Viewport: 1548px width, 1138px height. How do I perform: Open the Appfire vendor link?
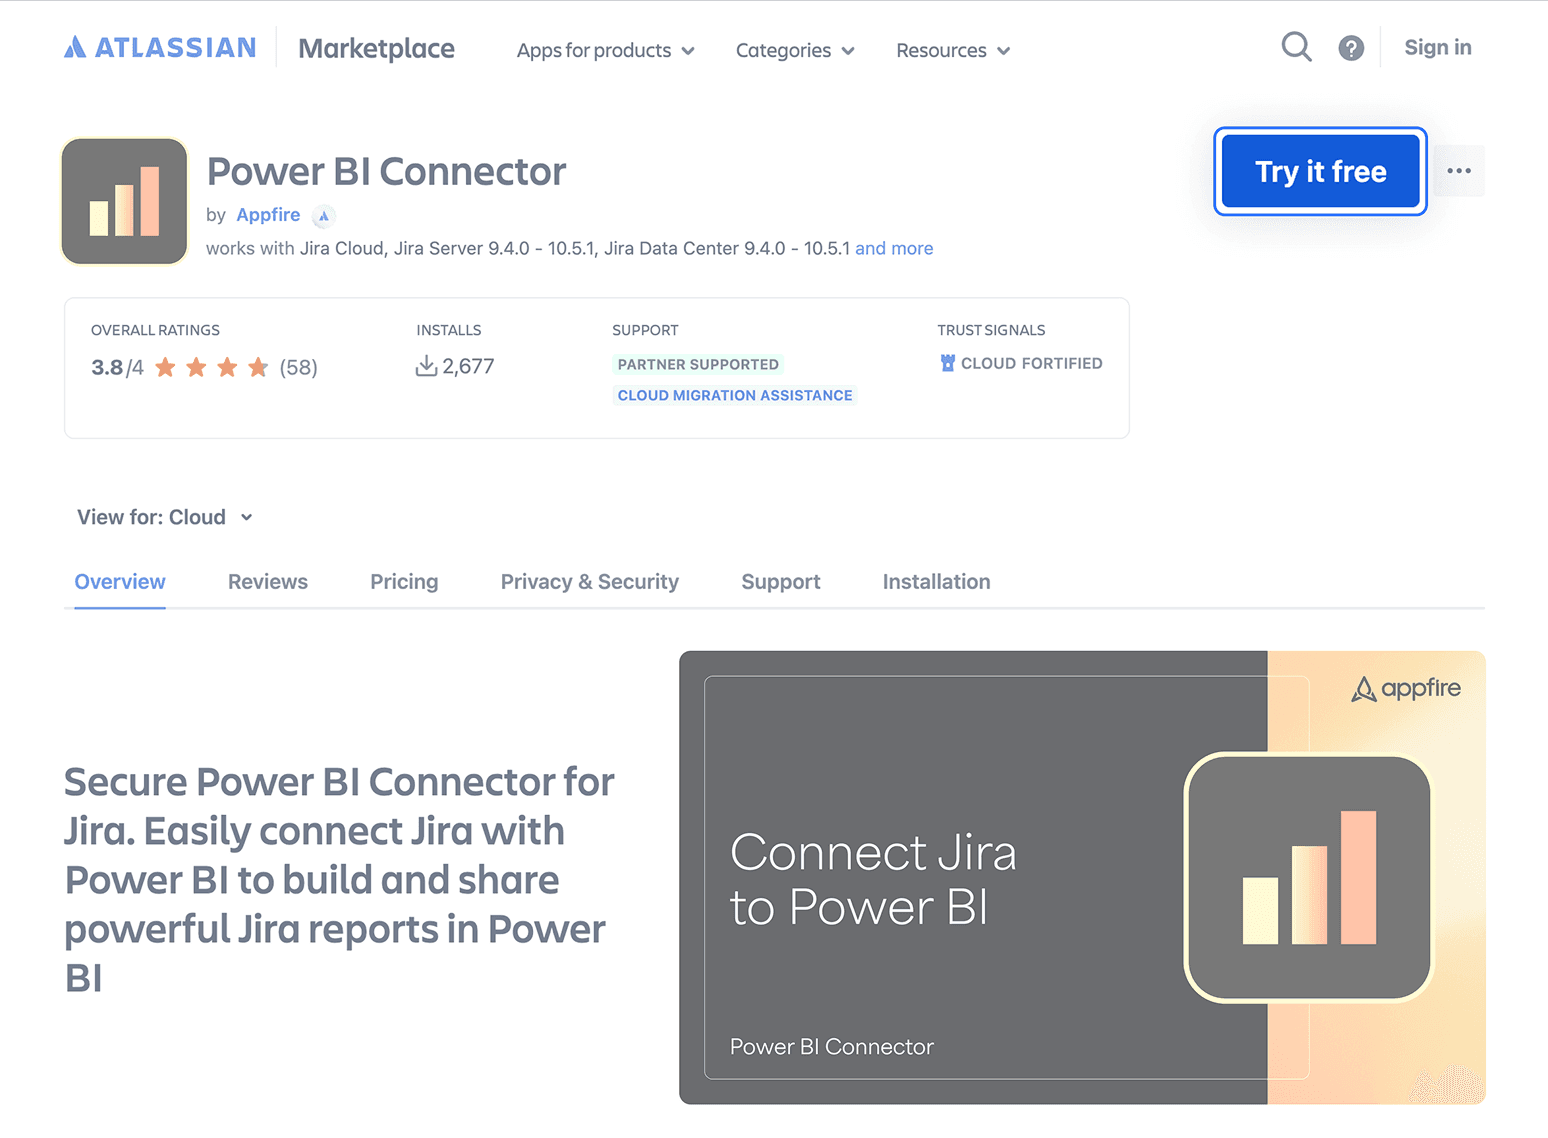pyautogui.click(x=268, y=215)
